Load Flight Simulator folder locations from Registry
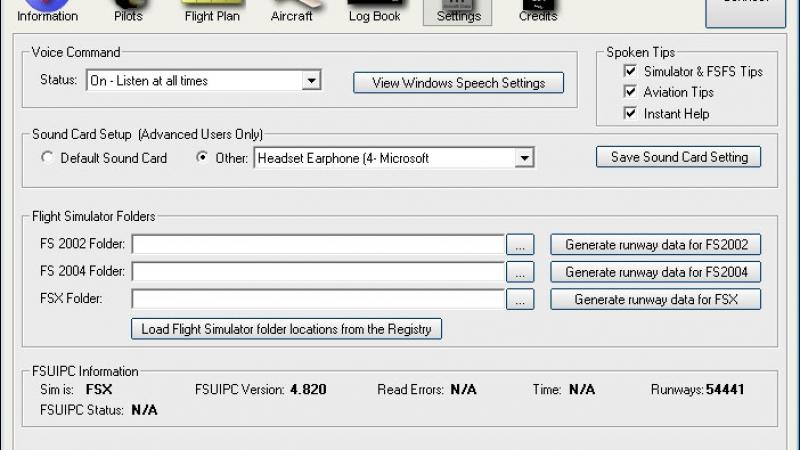The image size is (800, 450). (x=286, y=329)
